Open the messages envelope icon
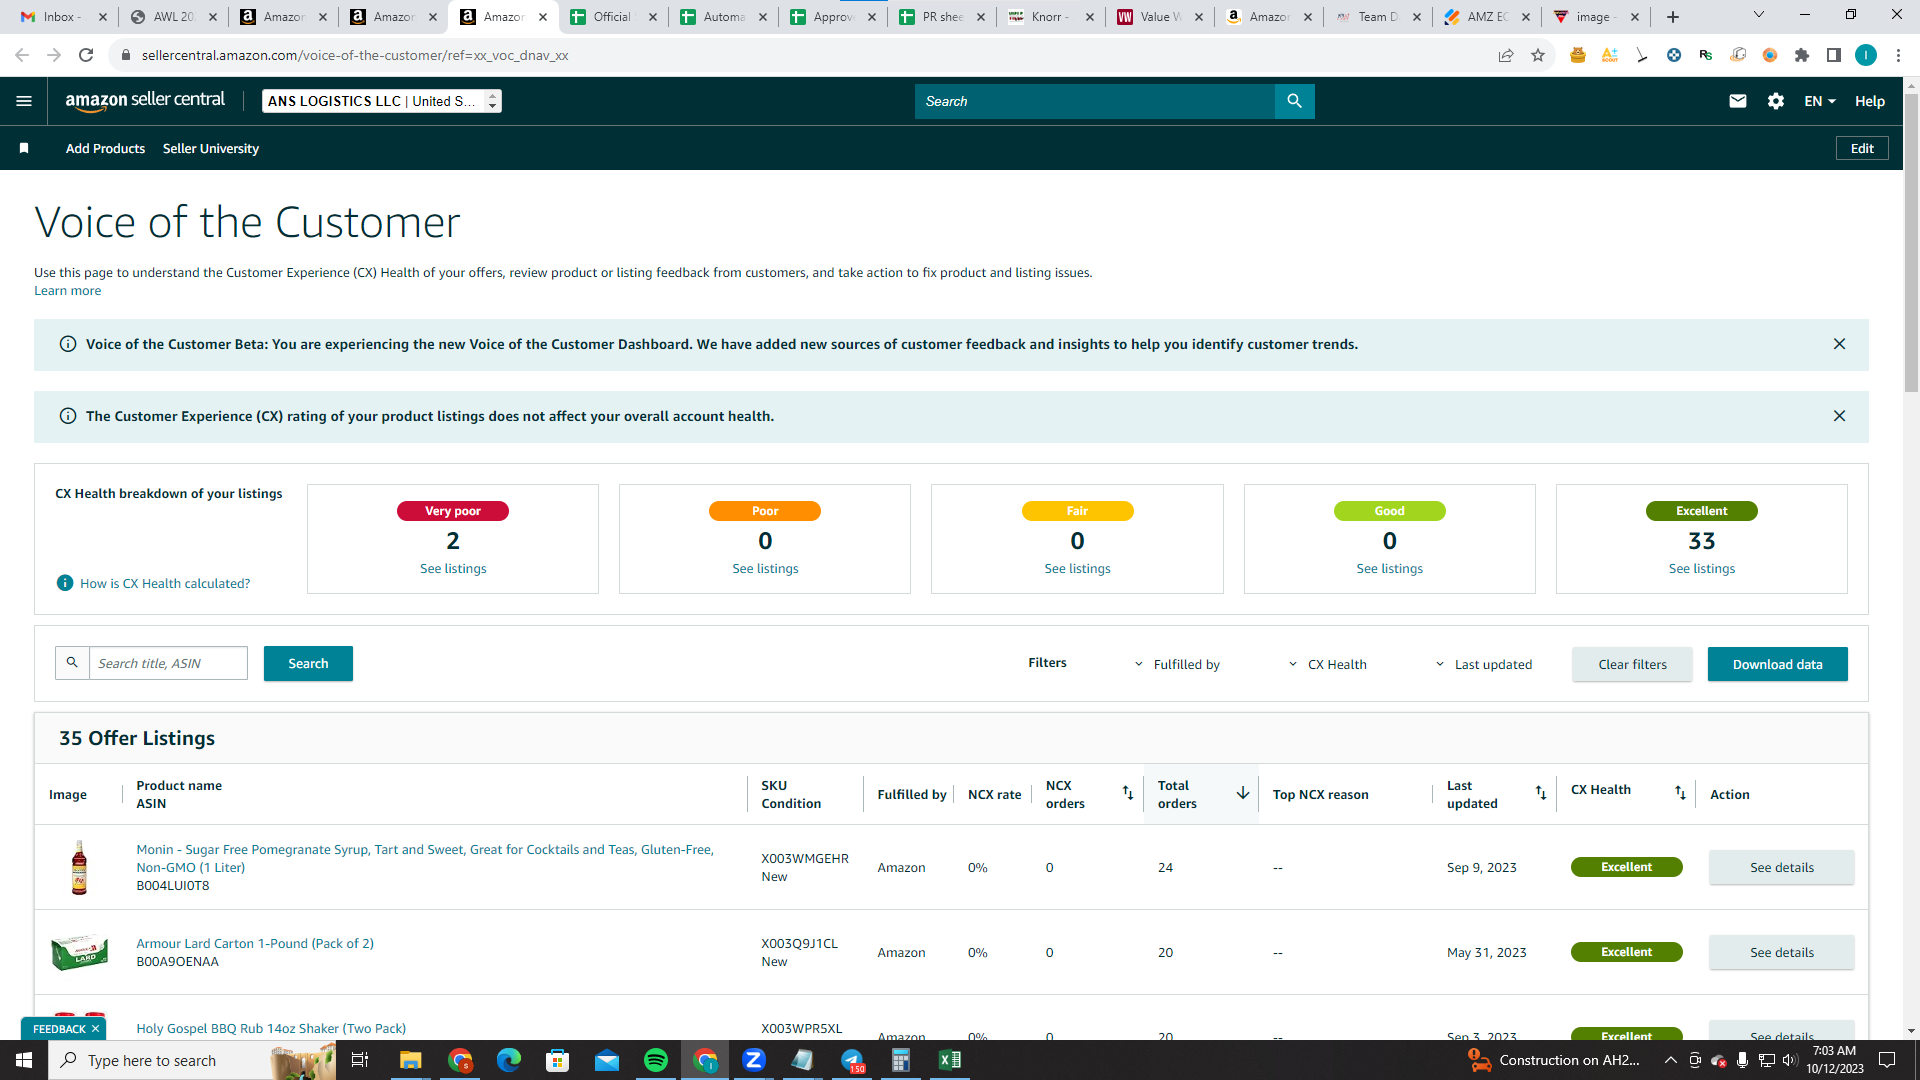 (x=1738, y=101)
